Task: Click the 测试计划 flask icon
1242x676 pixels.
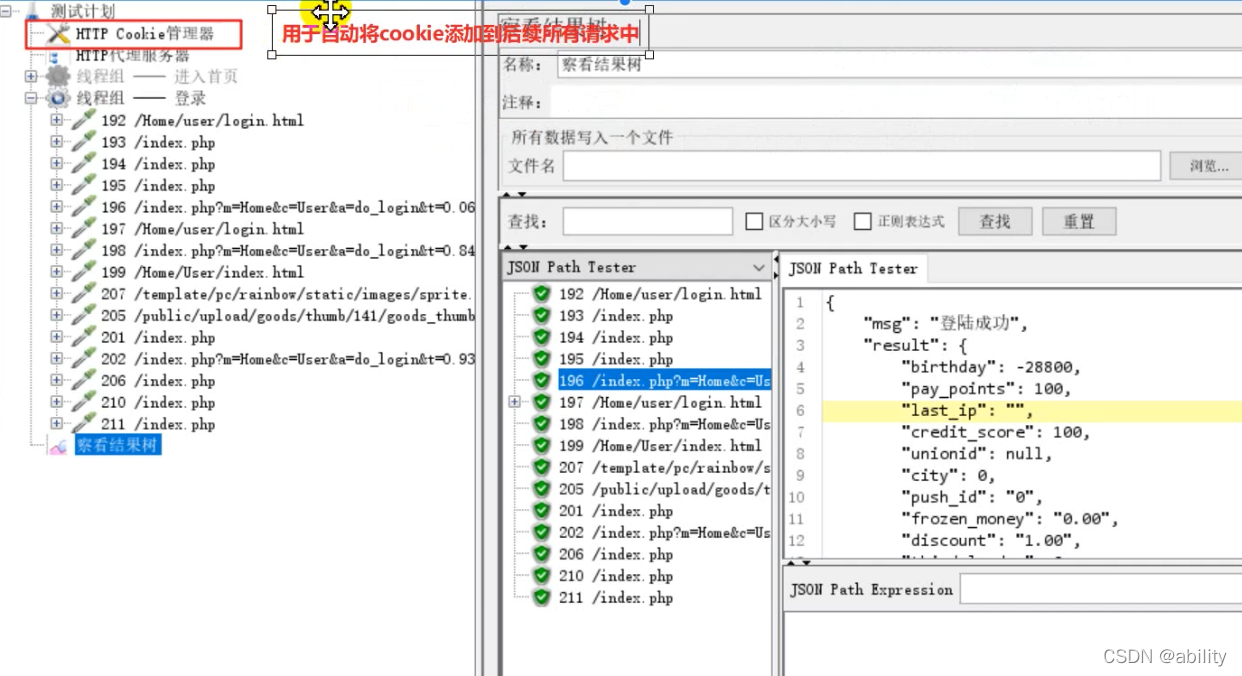Action: 30,11
